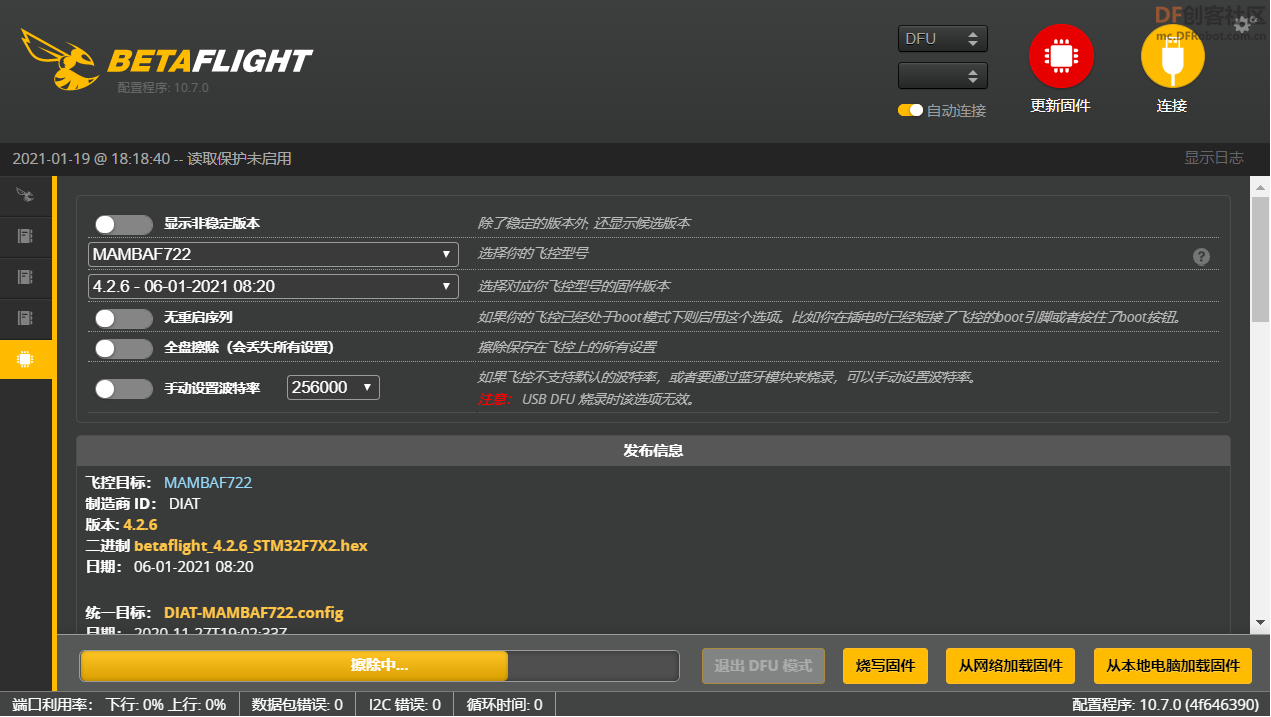Viewport: 1271px width, 717px height.
Task: Select the active firmware flasher chip tab
Action: pos(26,359)
